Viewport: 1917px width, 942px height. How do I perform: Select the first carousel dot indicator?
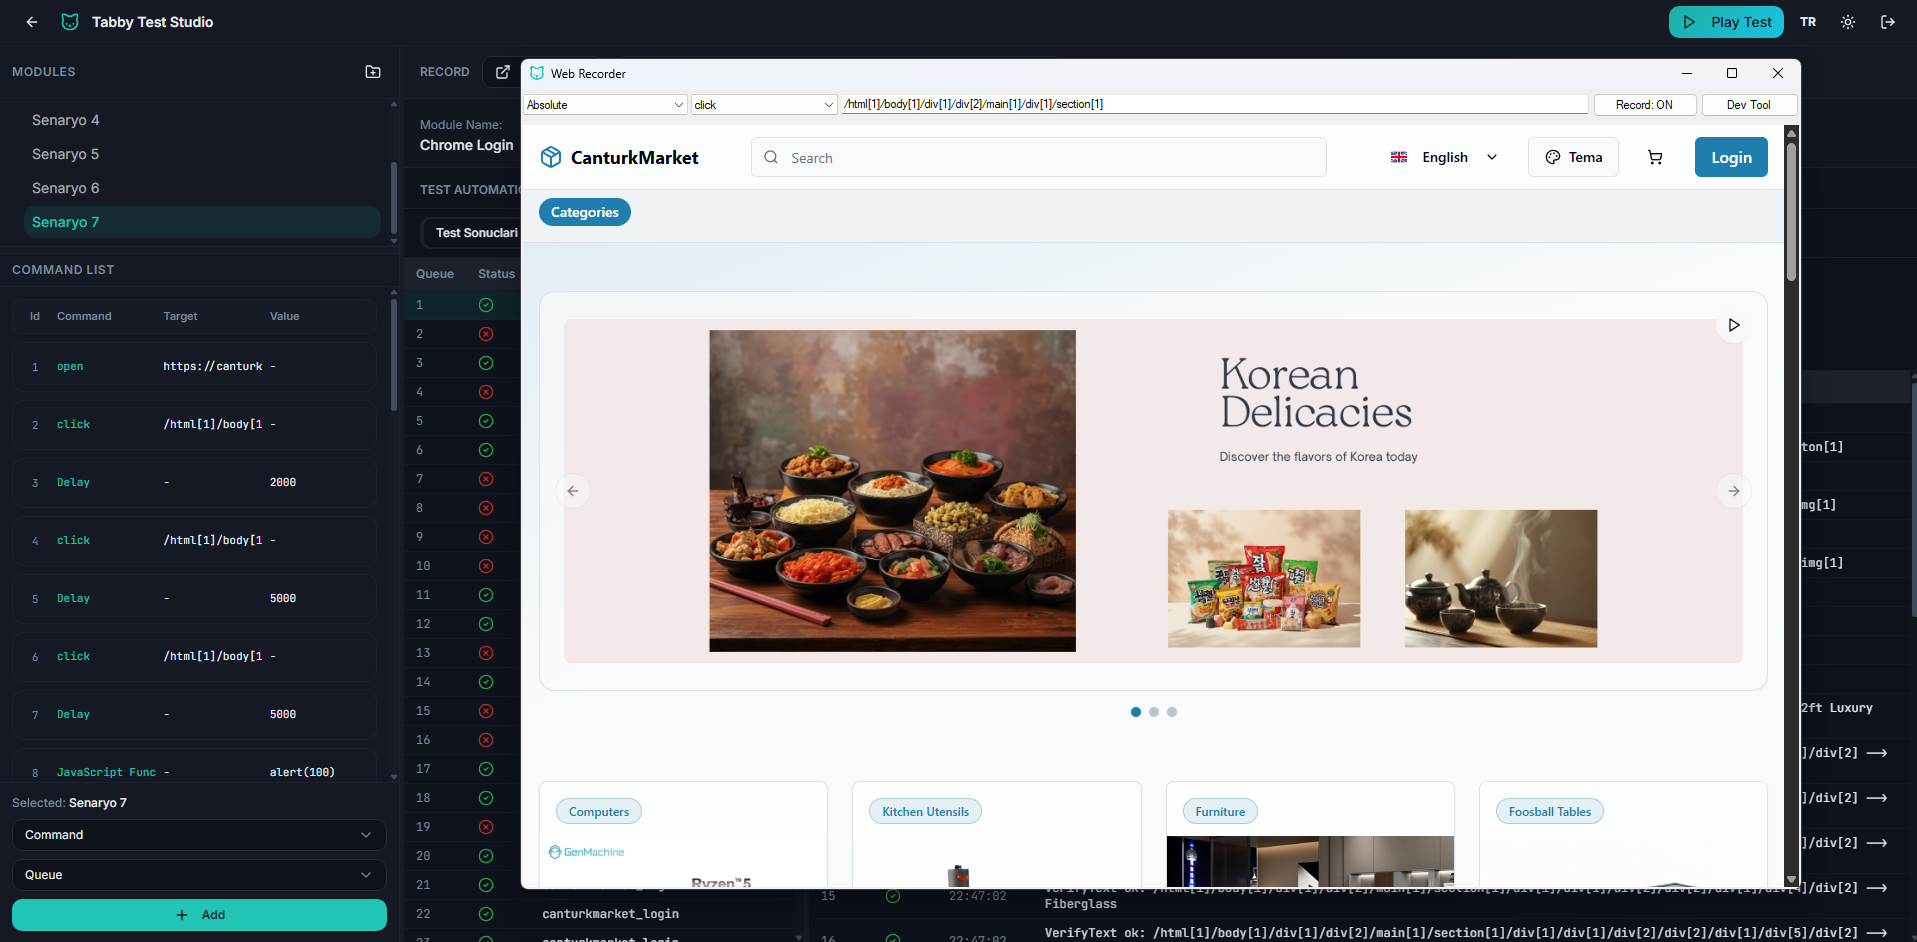tap(1136, 712)
